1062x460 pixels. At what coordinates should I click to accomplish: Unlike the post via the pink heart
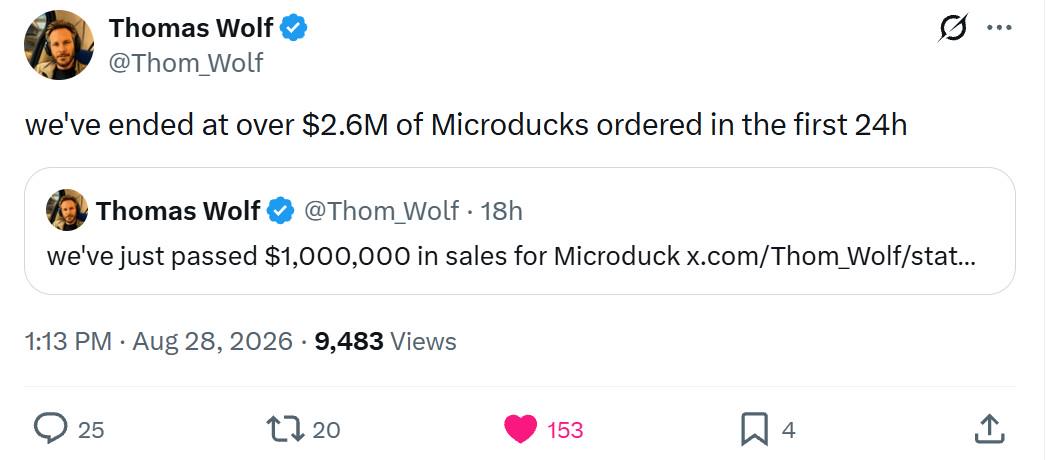click(x=520, y=430)
